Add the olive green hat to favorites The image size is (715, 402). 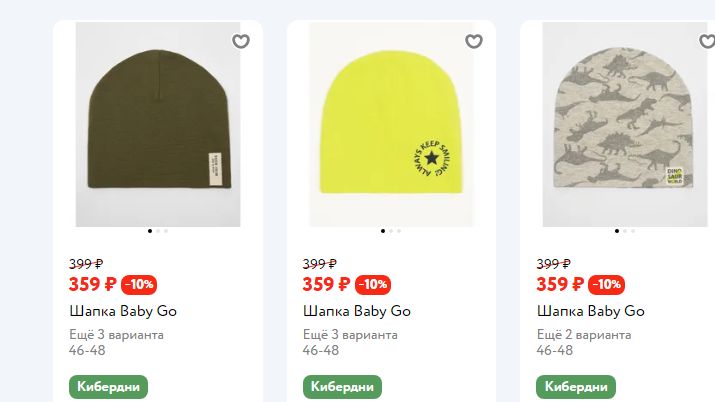pyautogui.click(x=241, y=41)
